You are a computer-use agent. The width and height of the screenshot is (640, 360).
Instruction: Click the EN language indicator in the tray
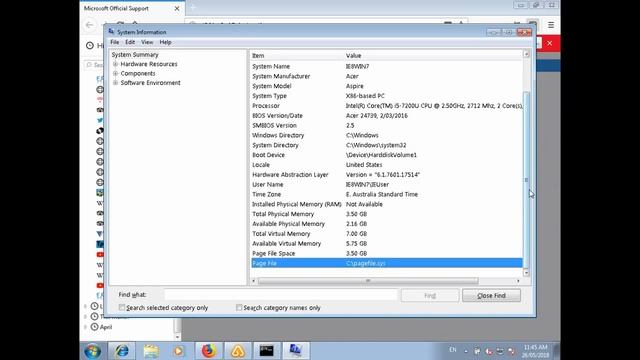point(453,350)
